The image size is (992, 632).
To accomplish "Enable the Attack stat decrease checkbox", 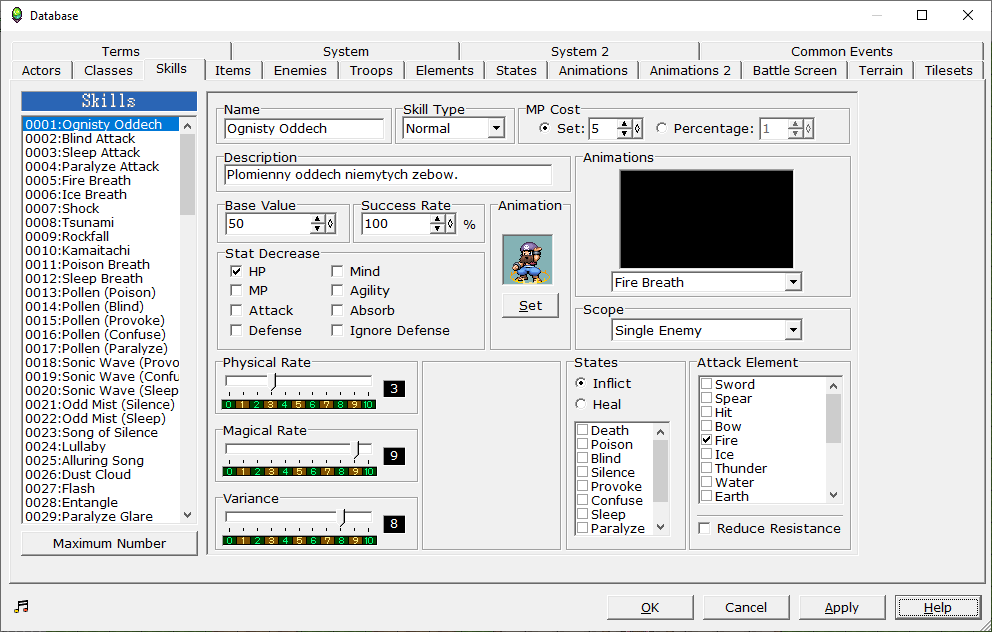I will (x=236, y=311).
